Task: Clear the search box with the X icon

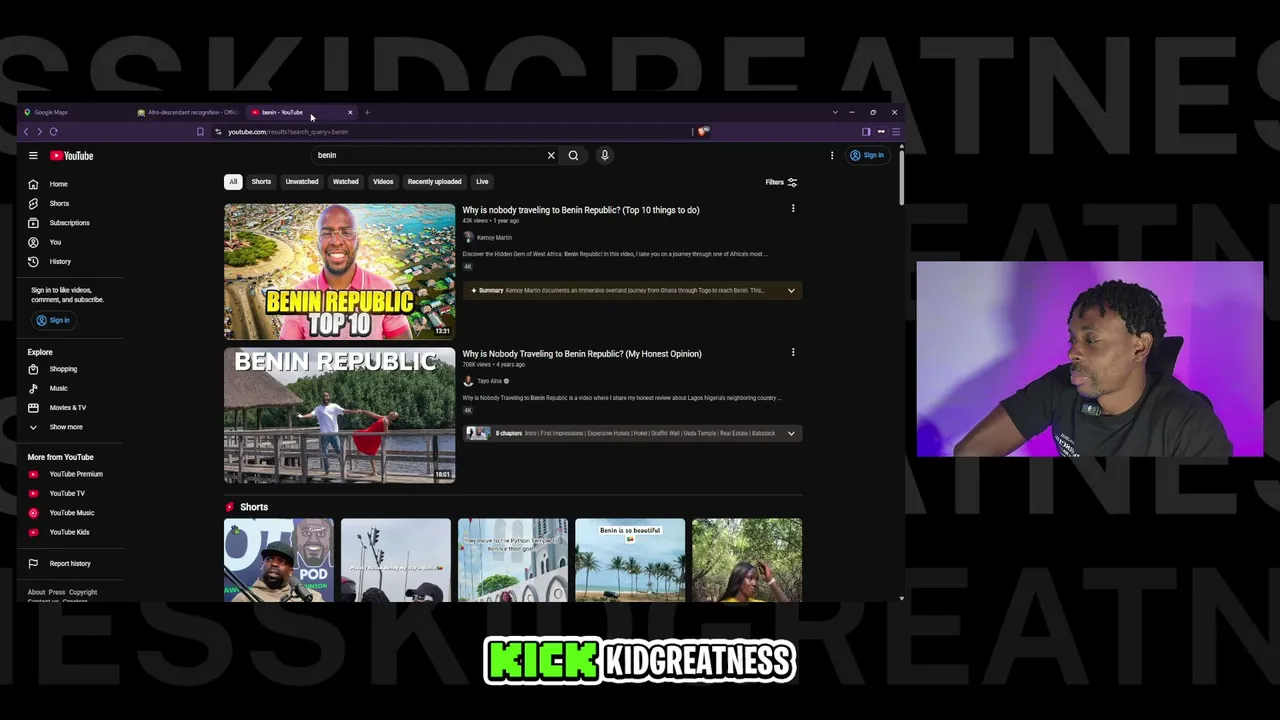Action: click(x=551, y=155)
